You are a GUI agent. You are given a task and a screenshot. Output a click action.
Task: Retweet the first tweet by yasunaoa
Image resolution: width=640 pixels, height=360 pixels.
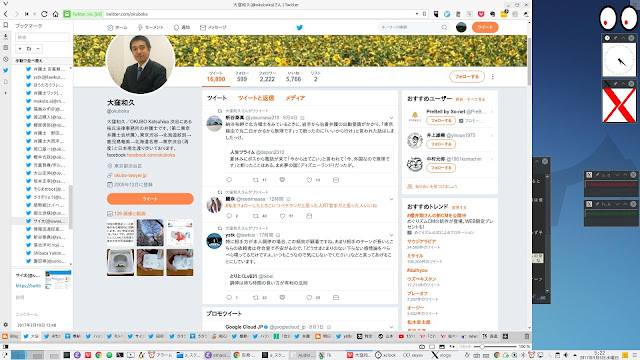256,180
